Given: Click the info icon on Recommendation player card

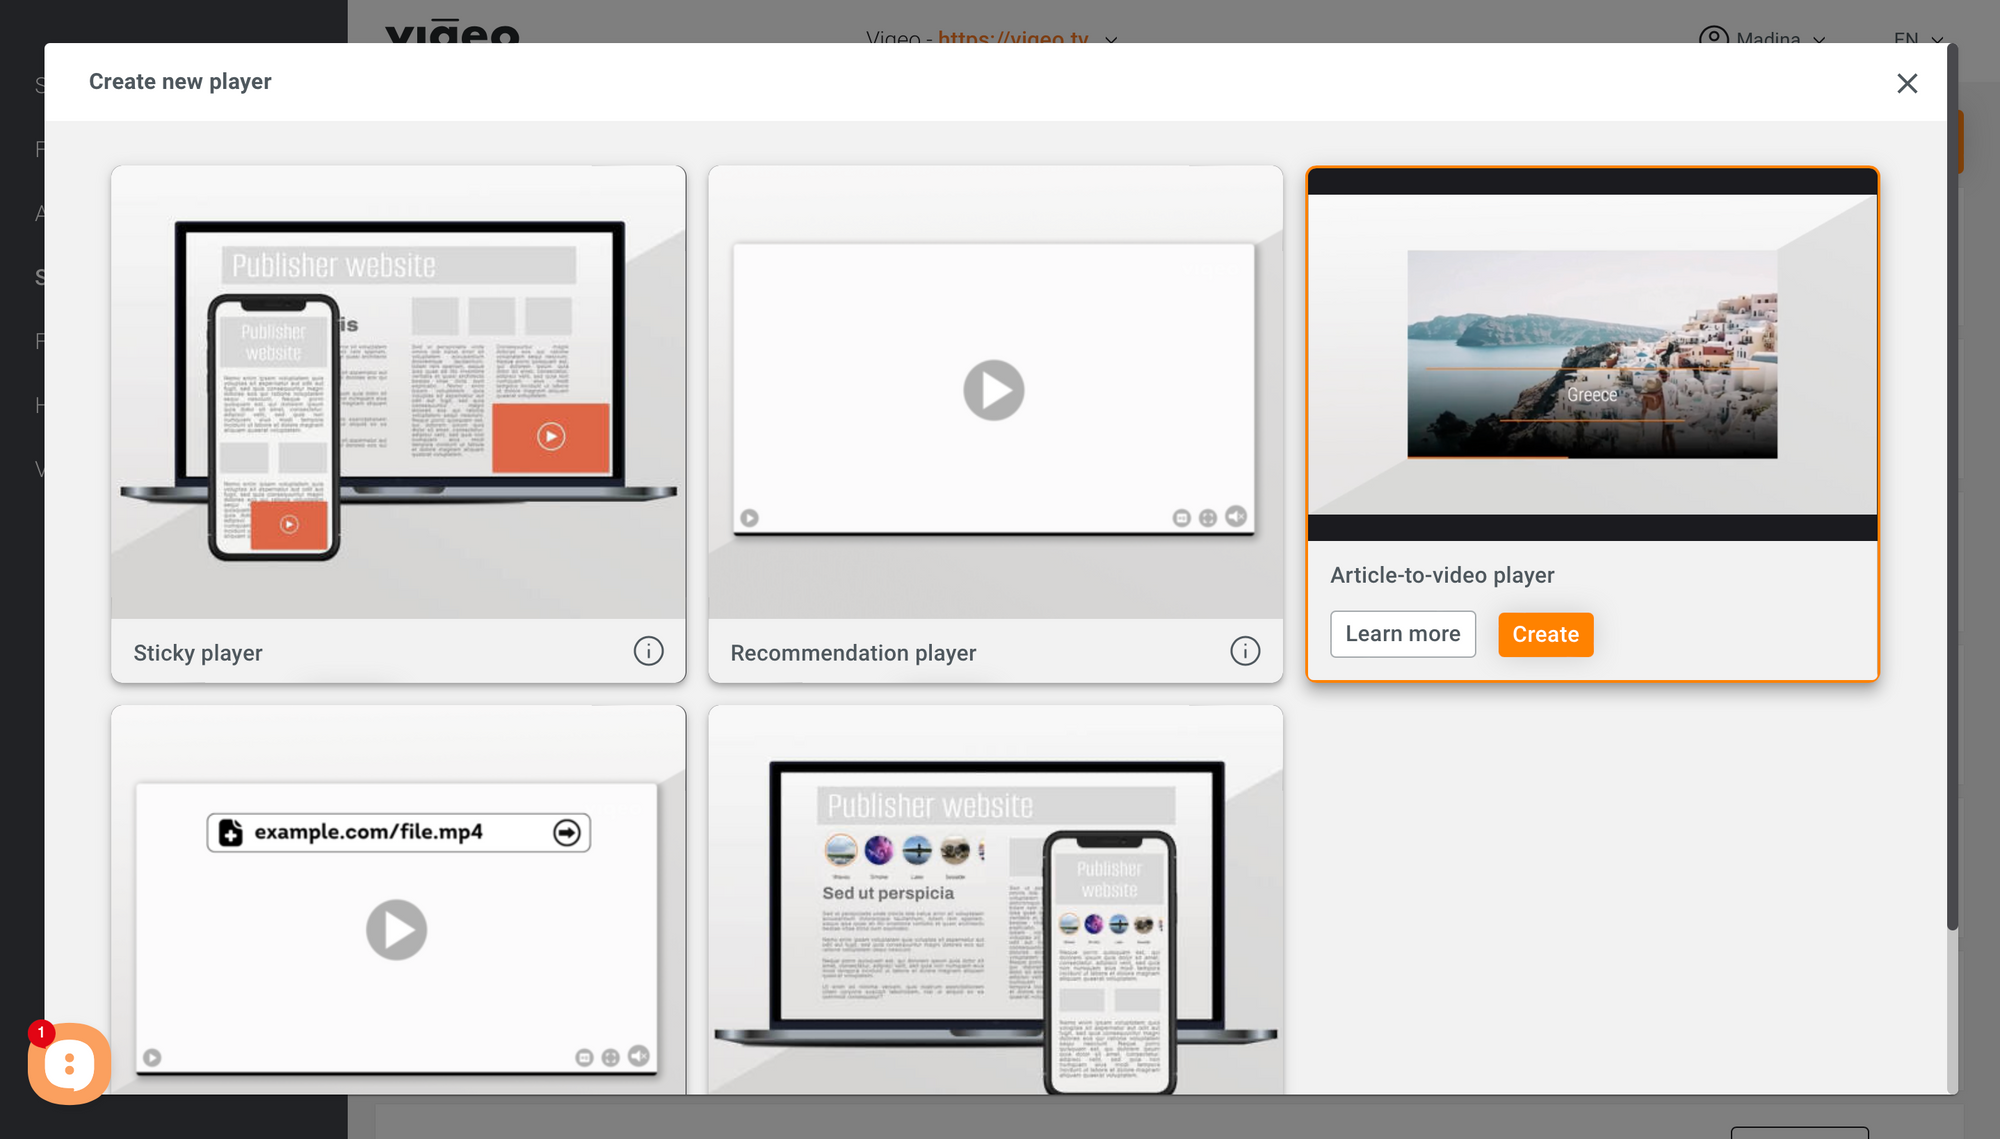Looking at the screenshot, I should click(x=1245, y=651).
